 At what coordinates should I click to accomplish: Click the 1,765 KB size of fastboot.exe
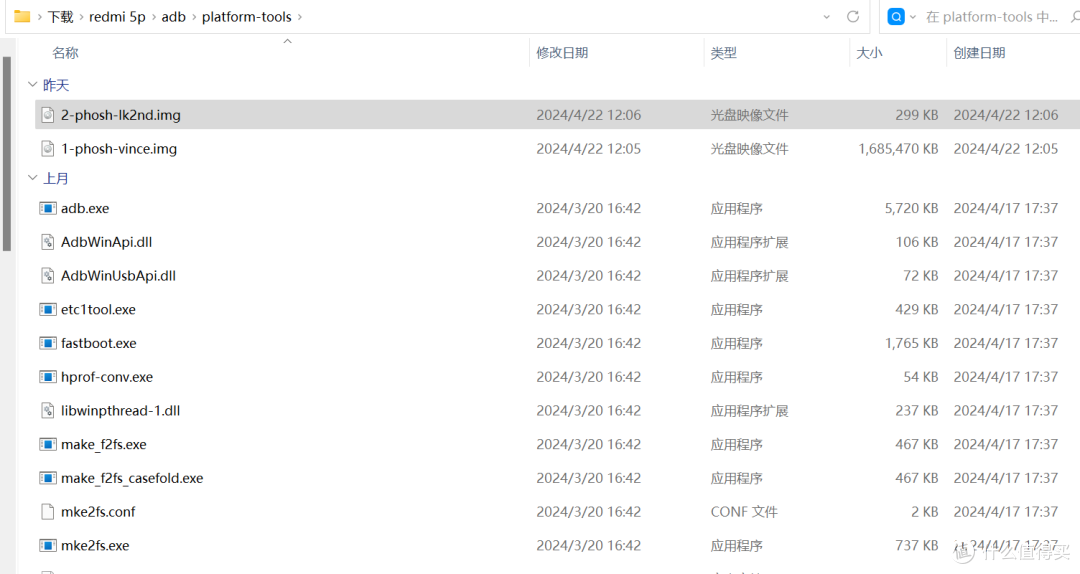click(x=911, y=343)
